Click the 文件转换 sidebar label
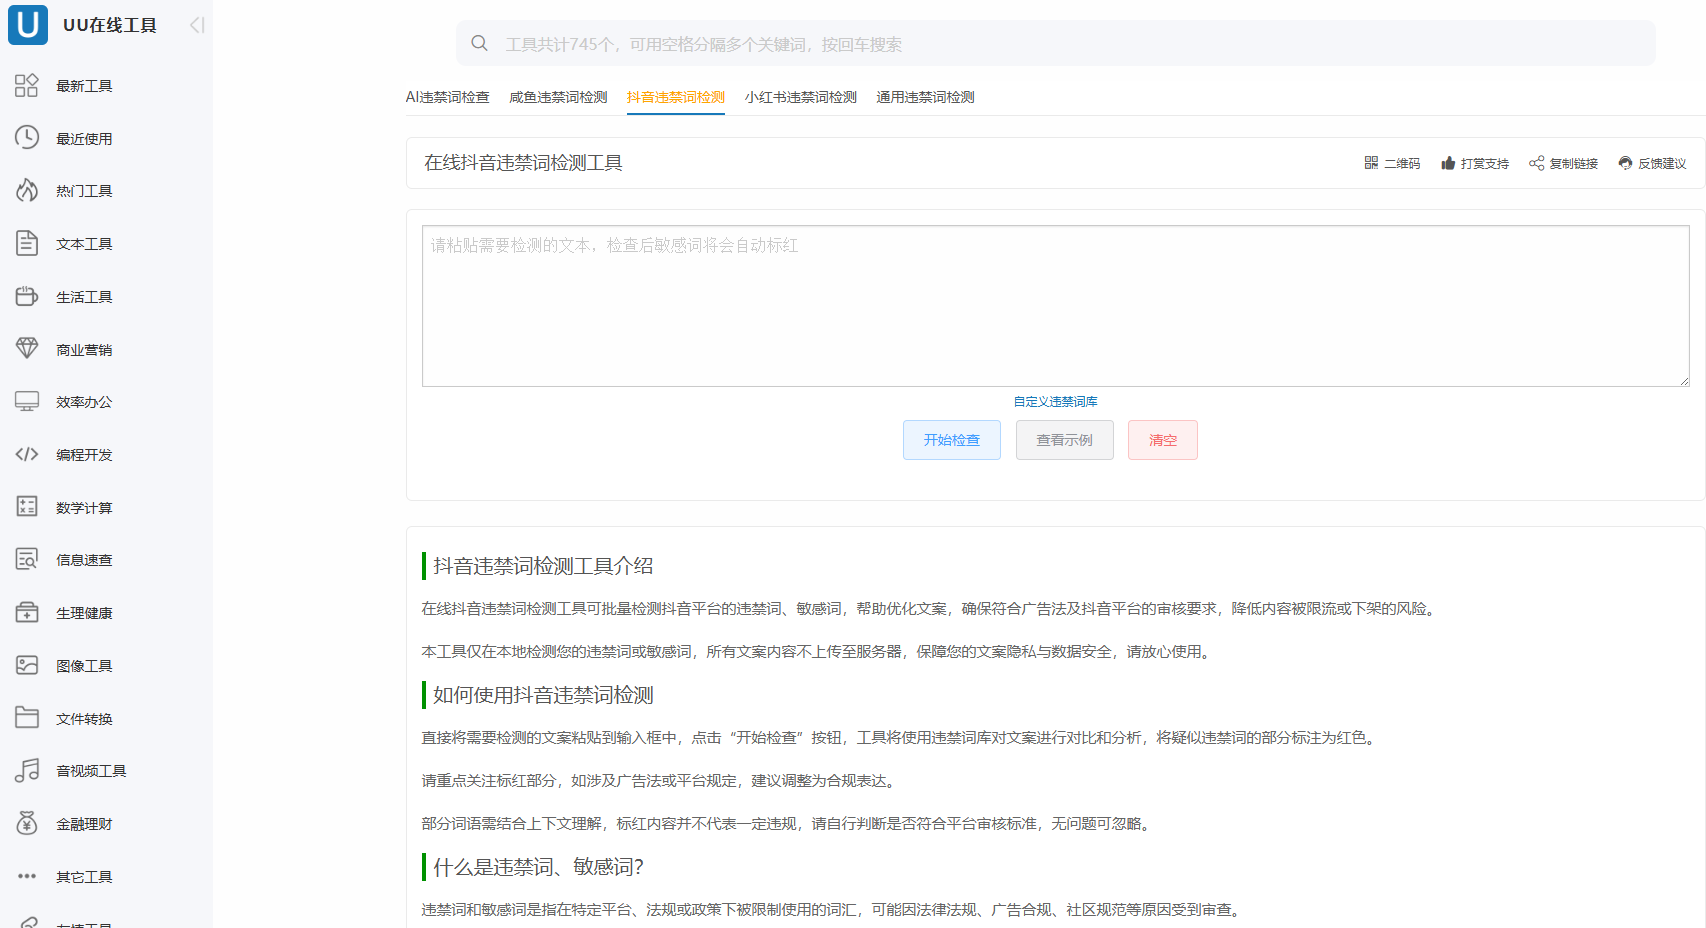Image resolution: width=1706 pixels, height=928 pixels. pos(84,719)
